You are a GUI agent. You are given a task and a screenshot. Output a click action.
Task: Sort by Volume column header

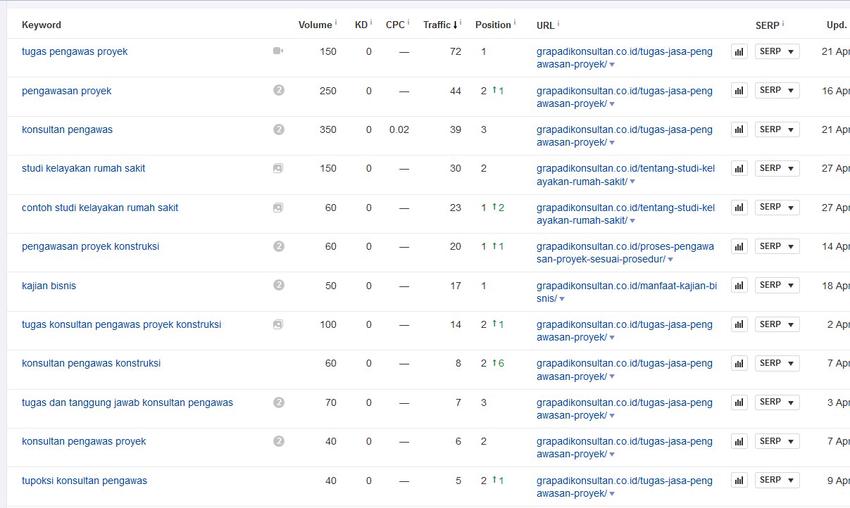[315, 25]
